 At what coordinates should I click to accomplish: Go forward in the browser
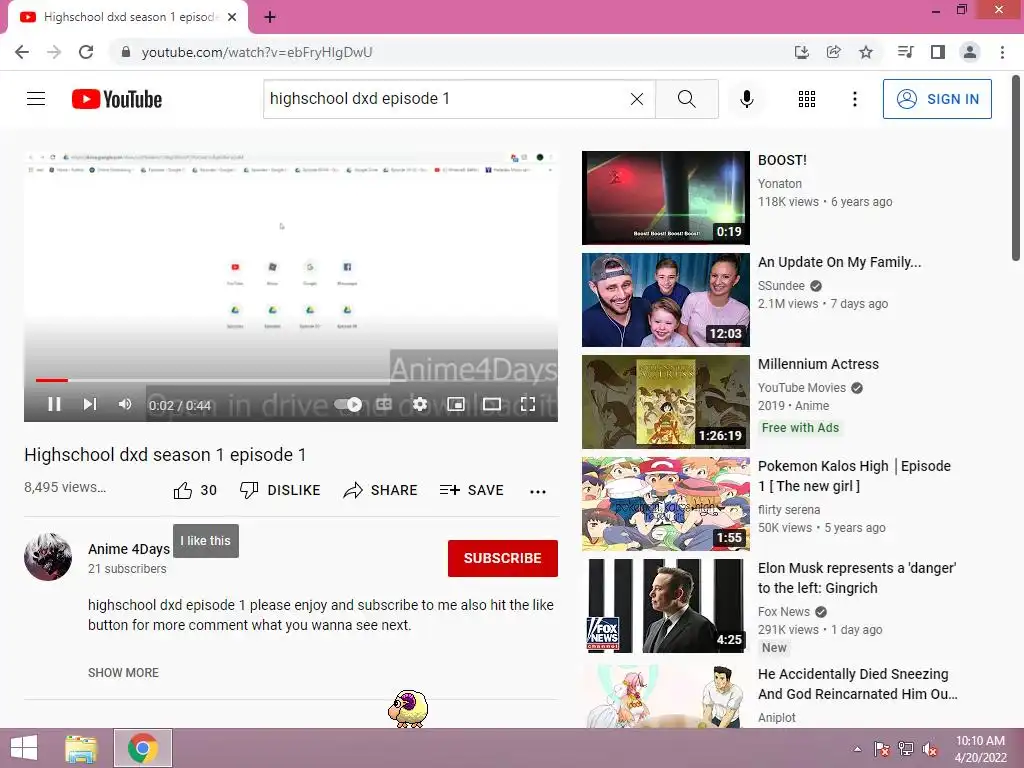point(54,52)
